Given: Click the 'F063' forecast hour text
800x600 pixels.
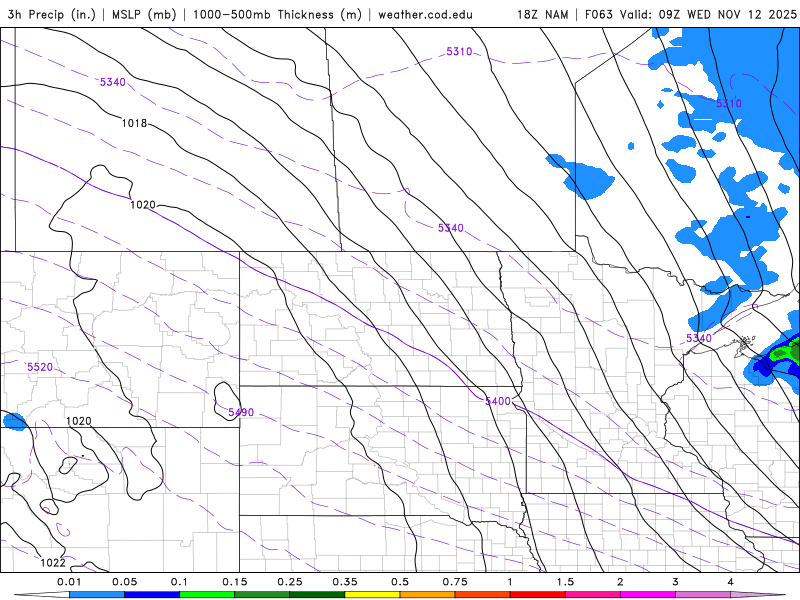Looking at the screenshot, I should 598,14.
